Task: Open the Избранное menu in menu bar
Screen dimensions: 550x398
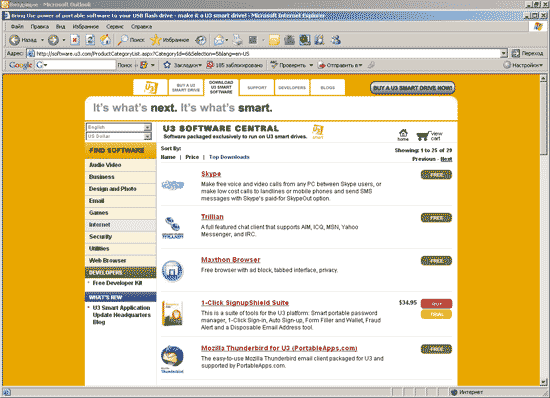Action: coord(86,27)
